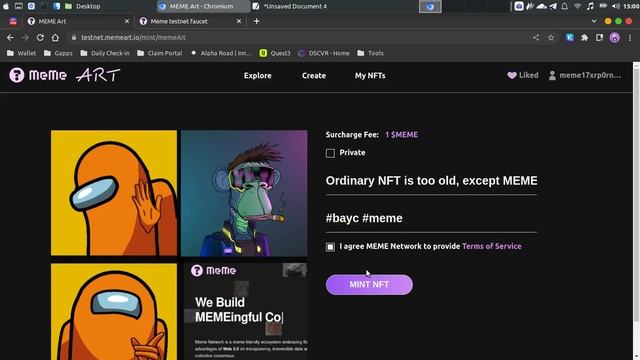Switch to the Unsaved Document 4 window
This screenshot has width=640, height=360.
coord(290,6)
